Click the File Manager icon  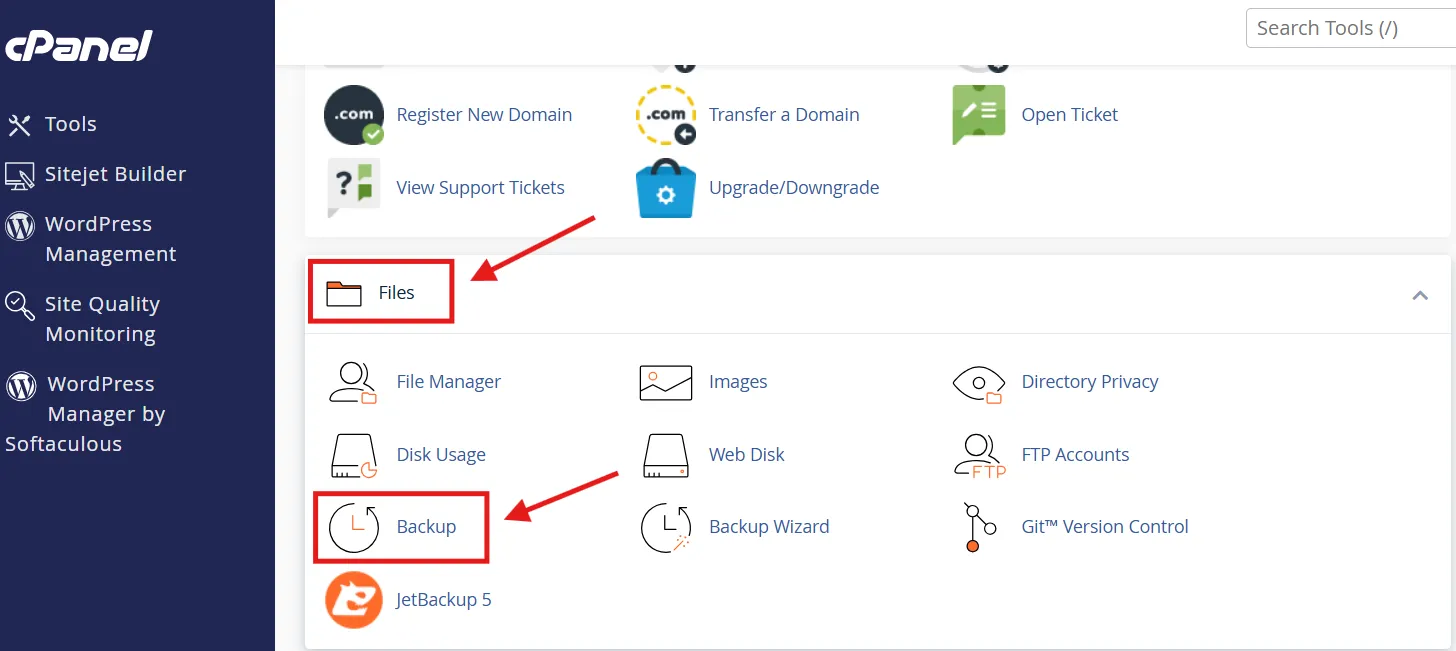pos(353,382)
